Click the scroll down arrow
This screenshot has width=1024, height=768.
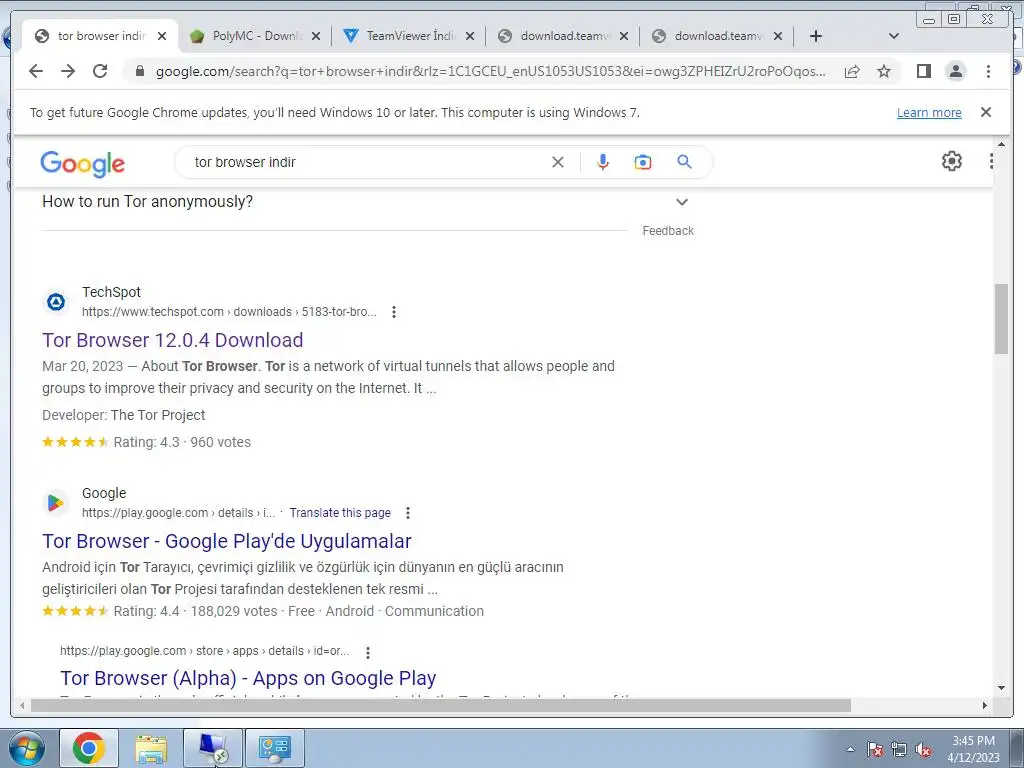(x=1002, y=687)
